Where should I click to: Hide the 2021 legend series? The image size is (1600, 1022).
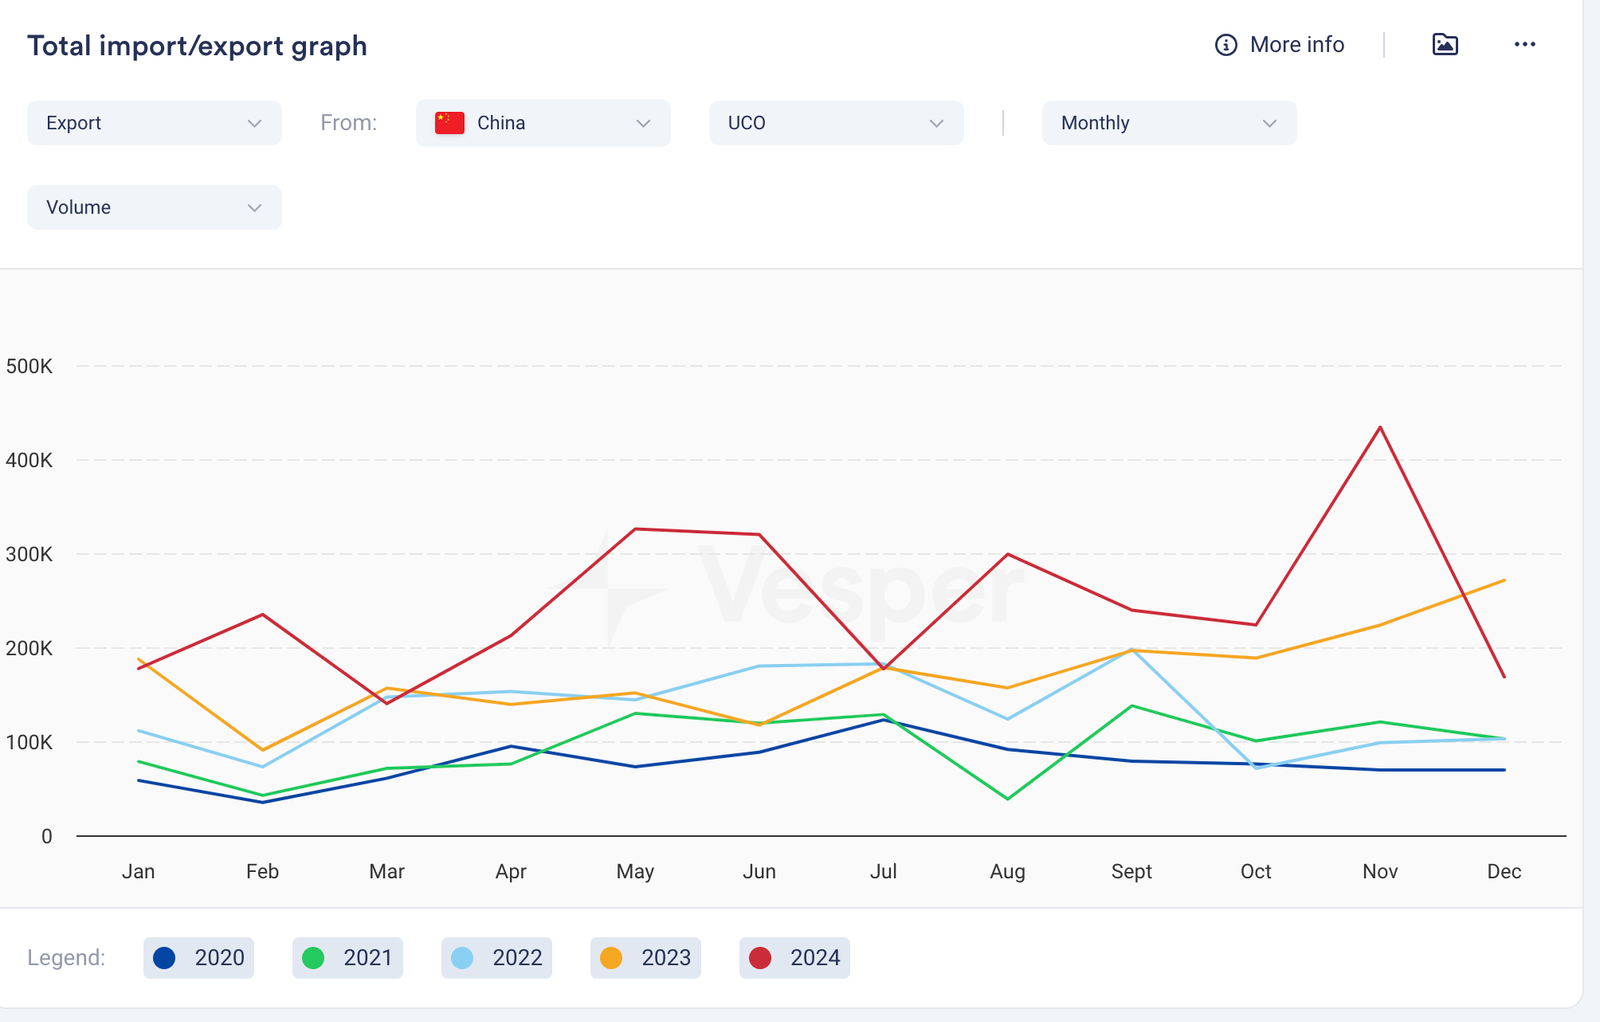coord(348,958)
